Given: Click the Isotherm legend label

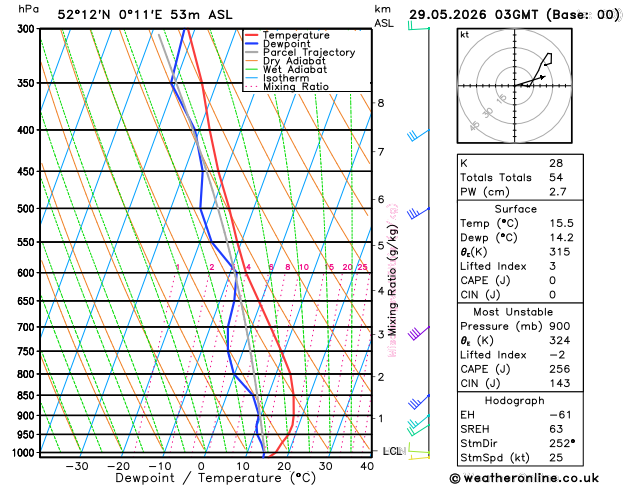Looking at the screenshot, I should coord(286,78).
